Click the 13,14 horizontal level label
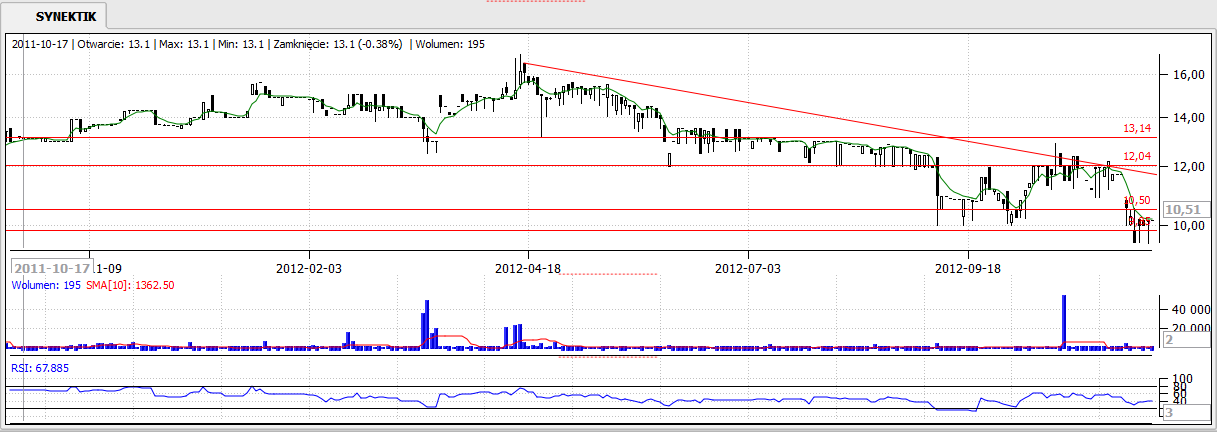Viewport: 1217px width, 432px height. (x=1137, y=129)
